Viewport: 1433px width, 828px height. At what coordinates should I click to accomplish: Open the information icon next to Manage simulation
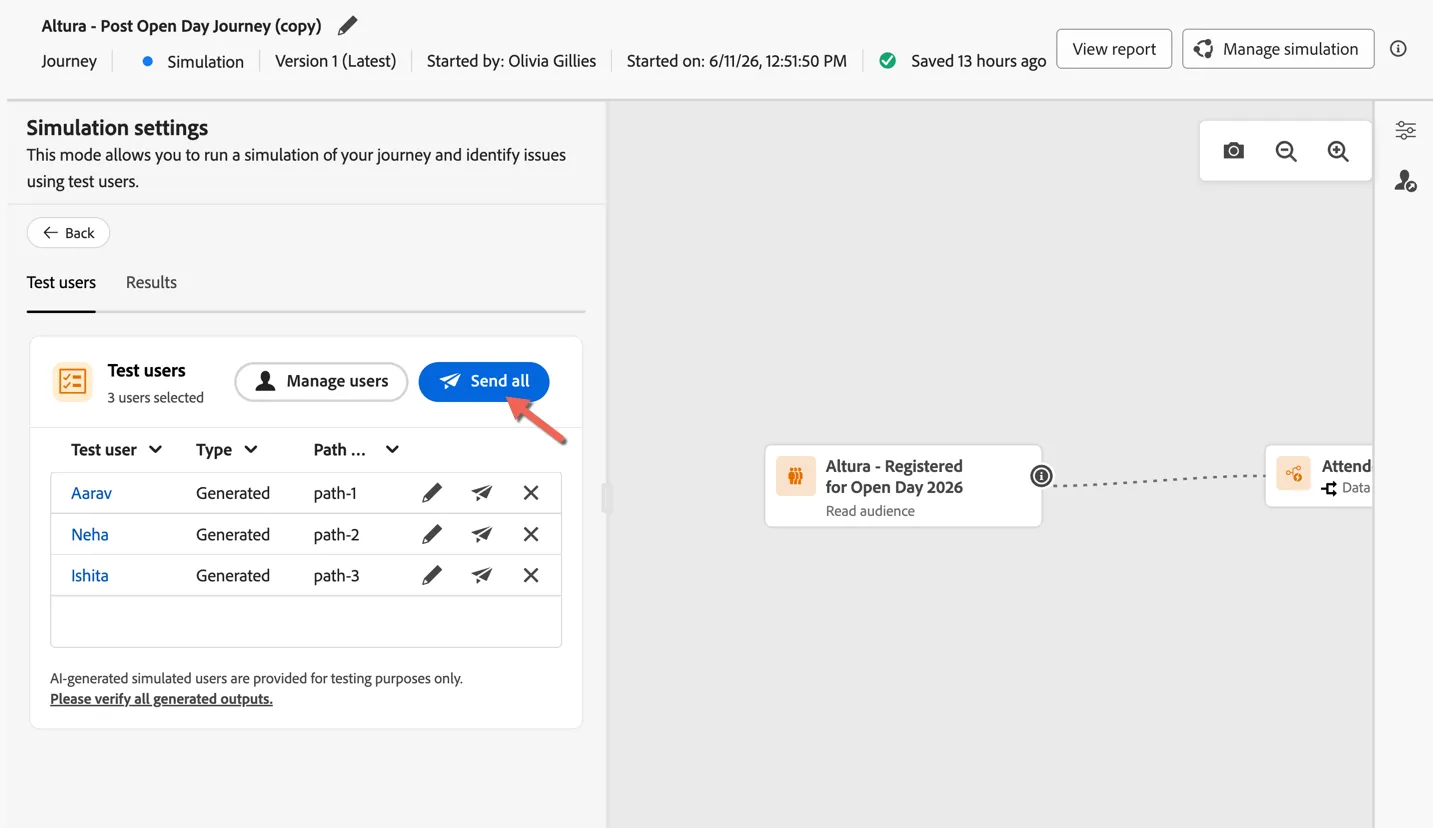click(x=1398, y=49)
